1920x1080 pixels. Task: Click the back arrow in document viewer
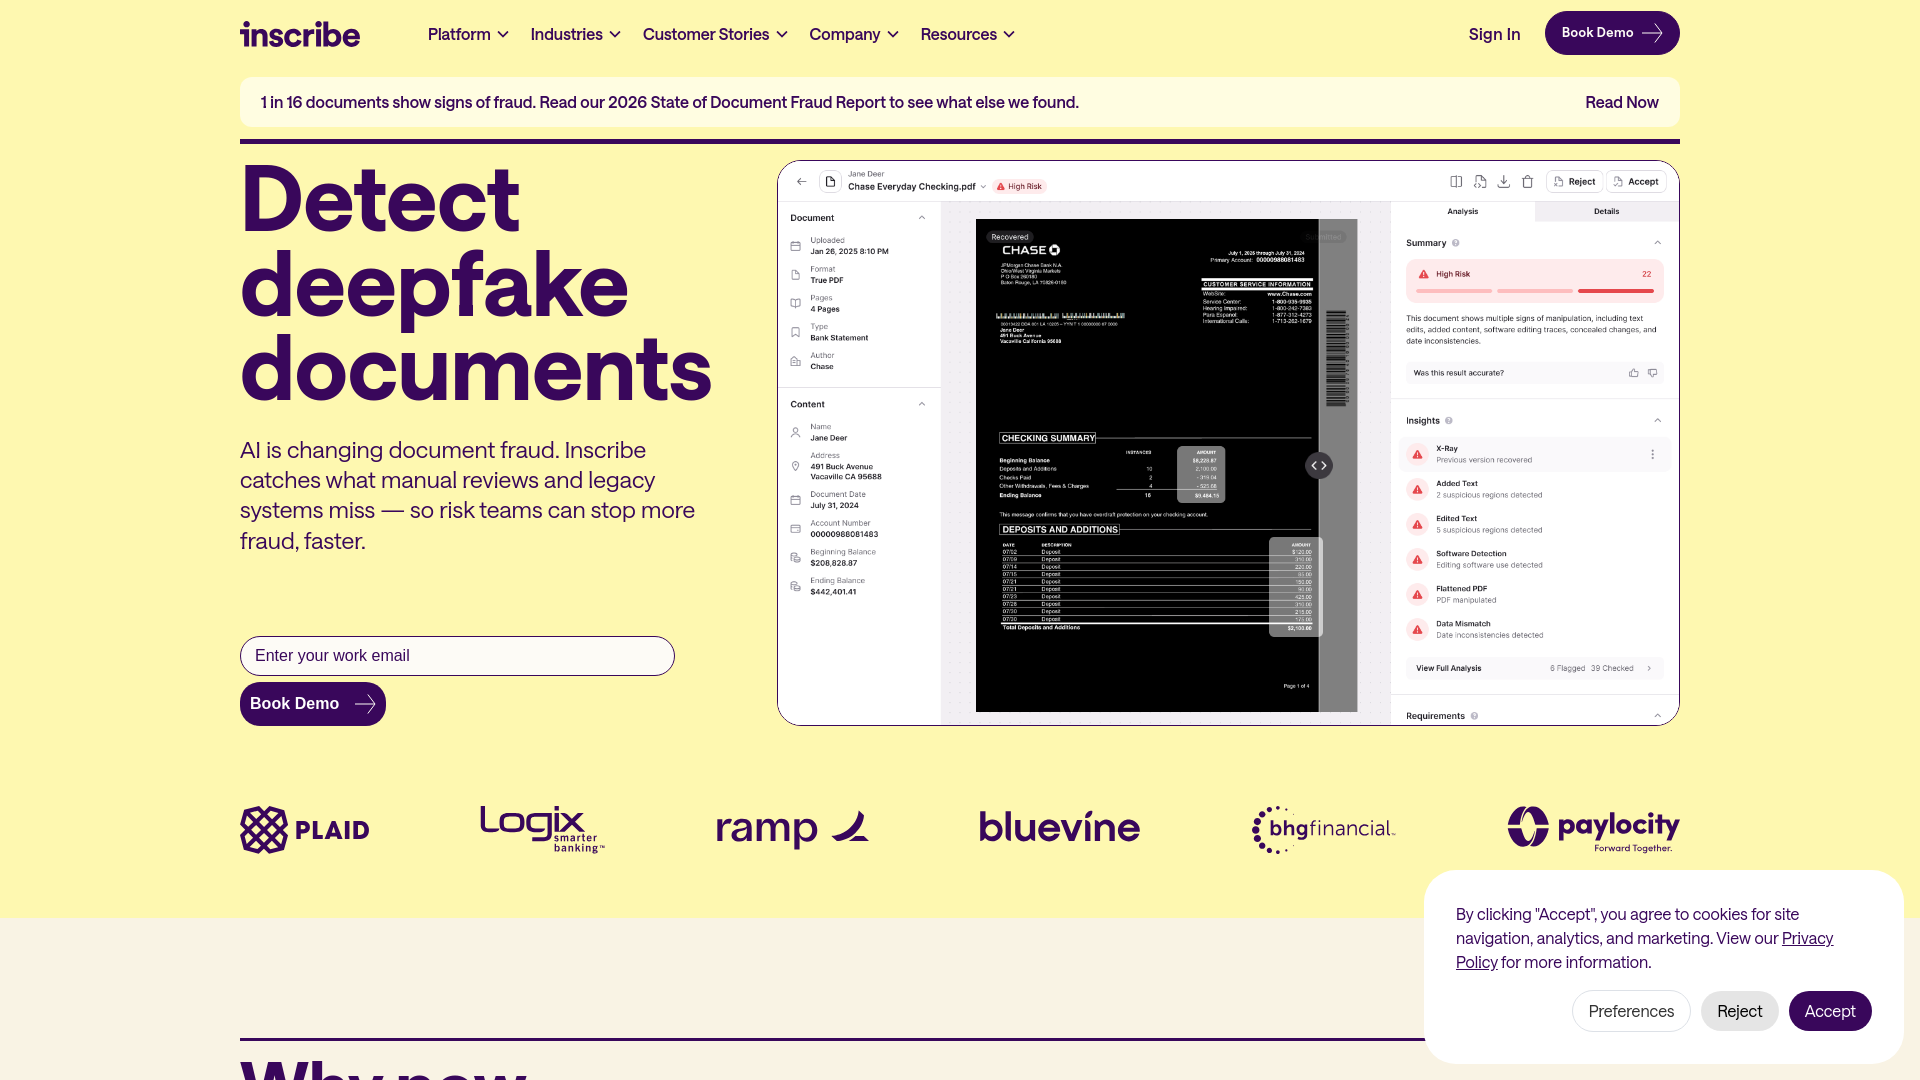[801, 182]
